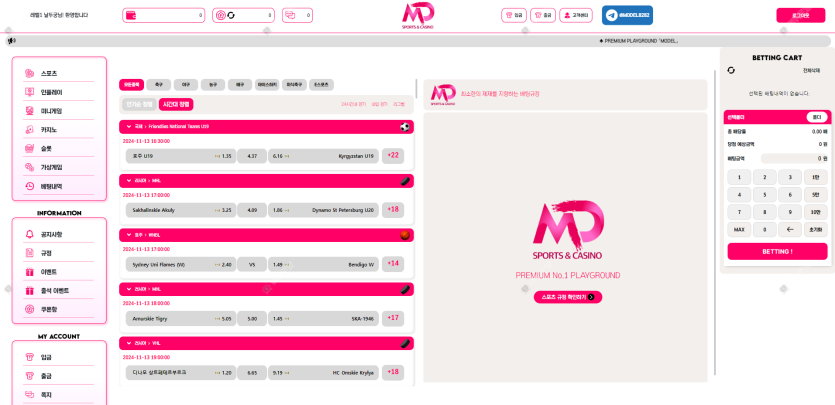Click the 로그아웃 logout button
The height and width of the screenshot is (405, 835).
point(801,15)
